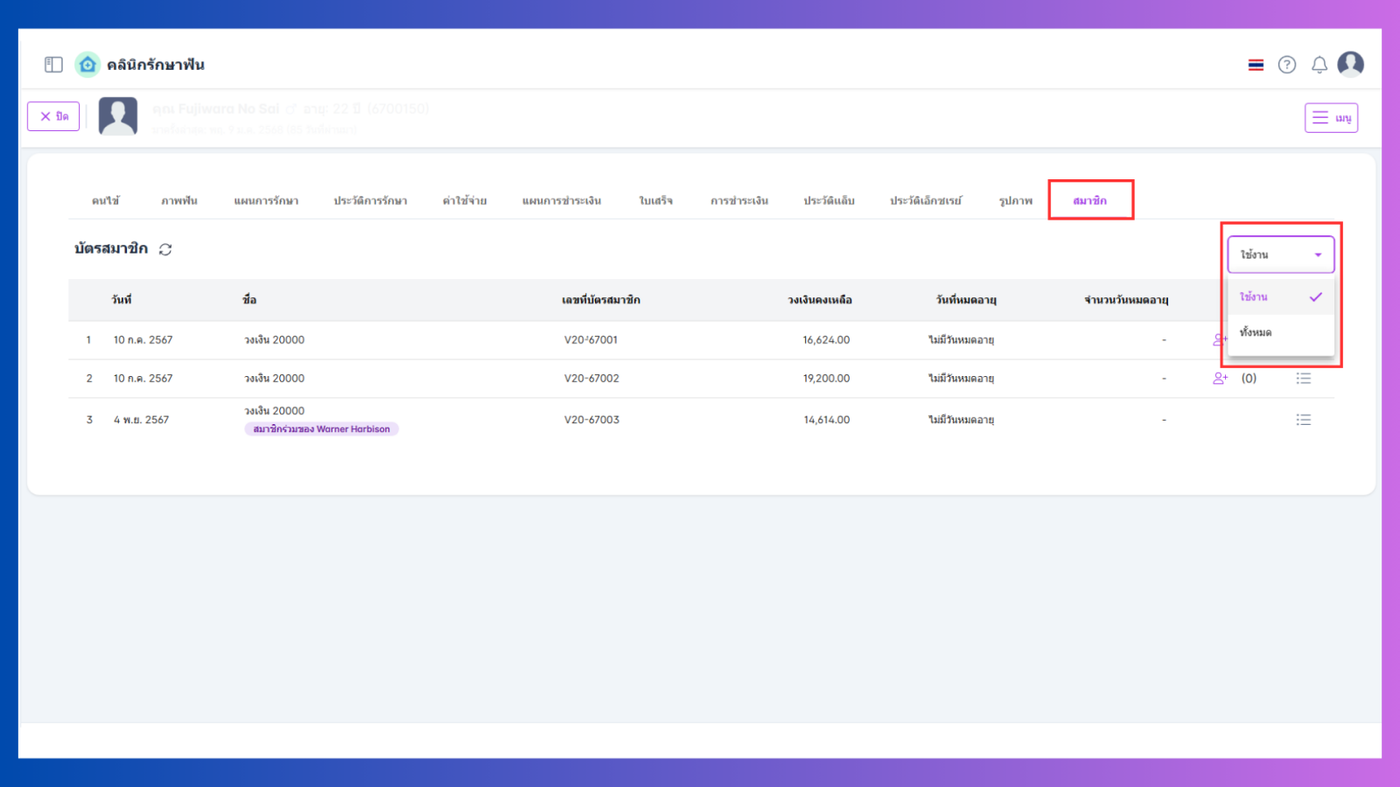The width and height of the screenshot is (1400, 787).
Task: Open list menu for card V20-67002
Action: point(1304,378)
